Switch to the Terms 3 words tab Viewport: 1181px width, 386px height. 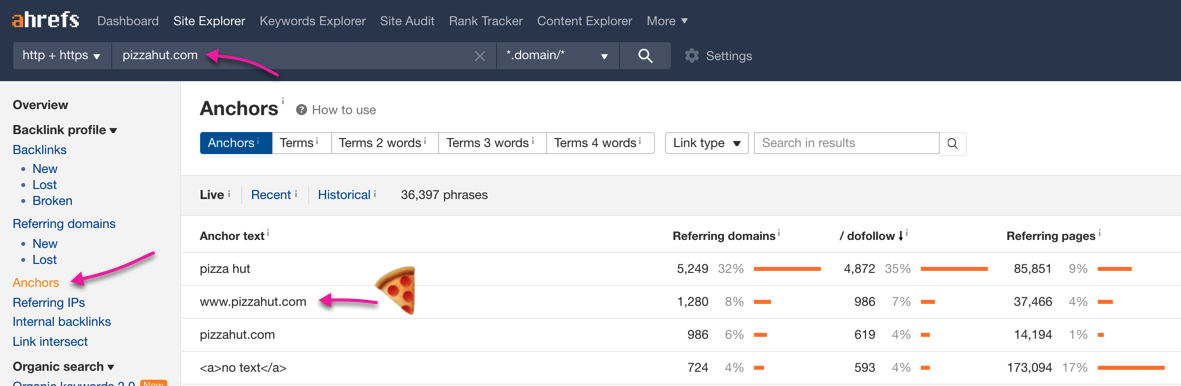[492, 143]
